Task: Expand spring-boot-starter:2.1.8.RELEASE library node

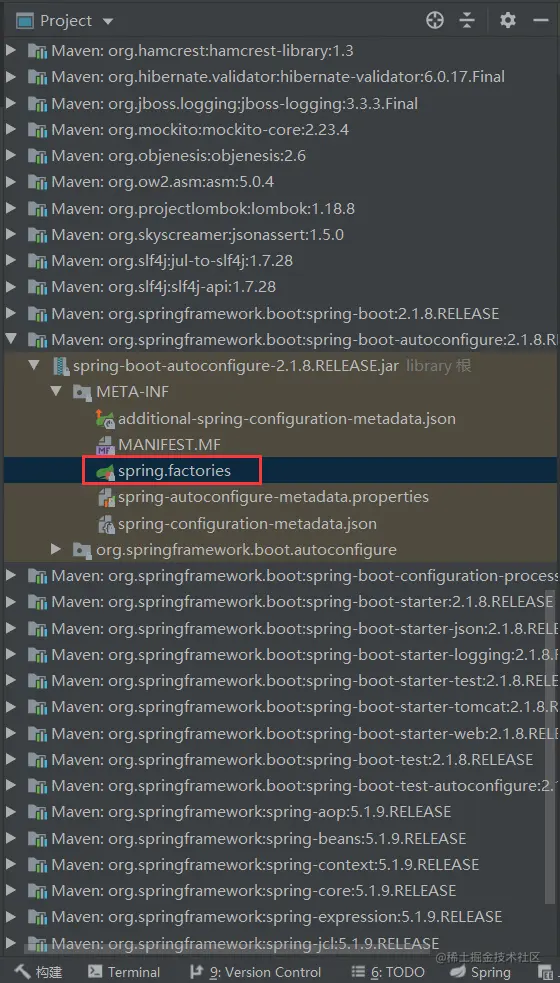Action: pos(11,602)
